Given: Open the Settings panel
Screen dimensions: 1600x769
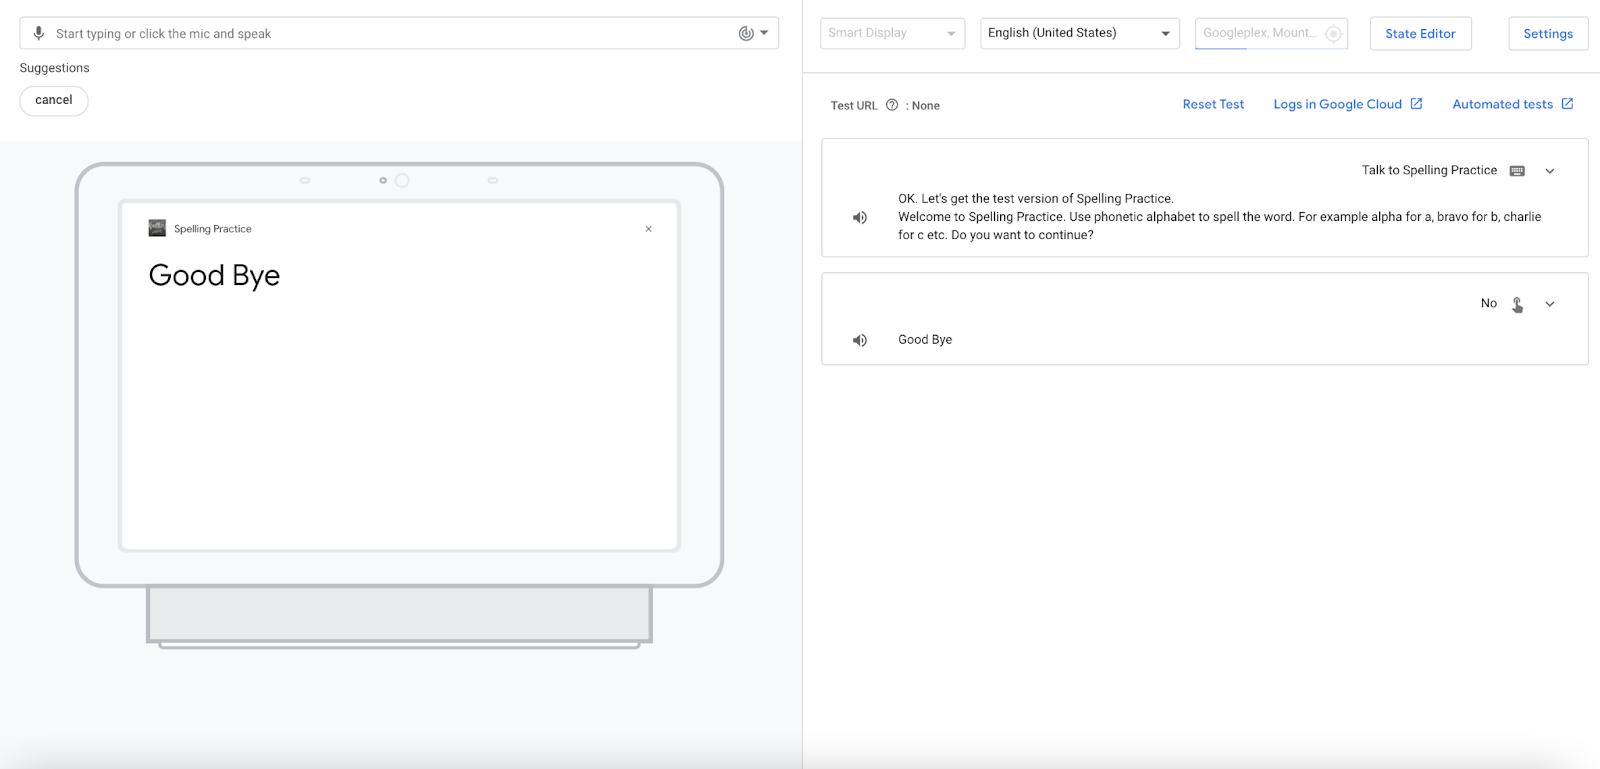Looking at the screenshot, I should [1547, 33].
